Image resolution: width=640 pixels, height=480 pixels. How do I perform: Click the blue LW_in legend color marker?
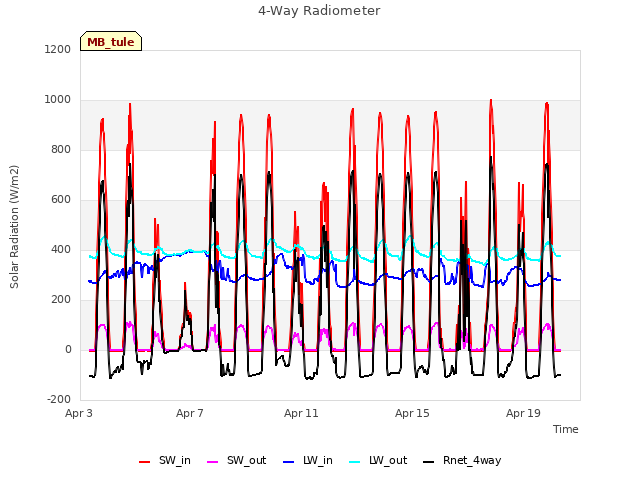[x=289, y=462]
